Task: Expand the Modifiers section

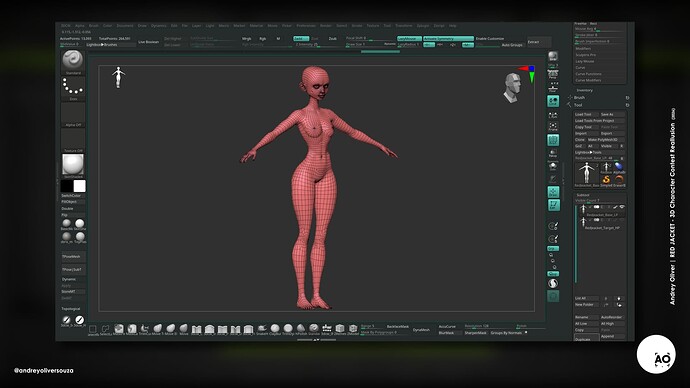Action: (584, 48)
